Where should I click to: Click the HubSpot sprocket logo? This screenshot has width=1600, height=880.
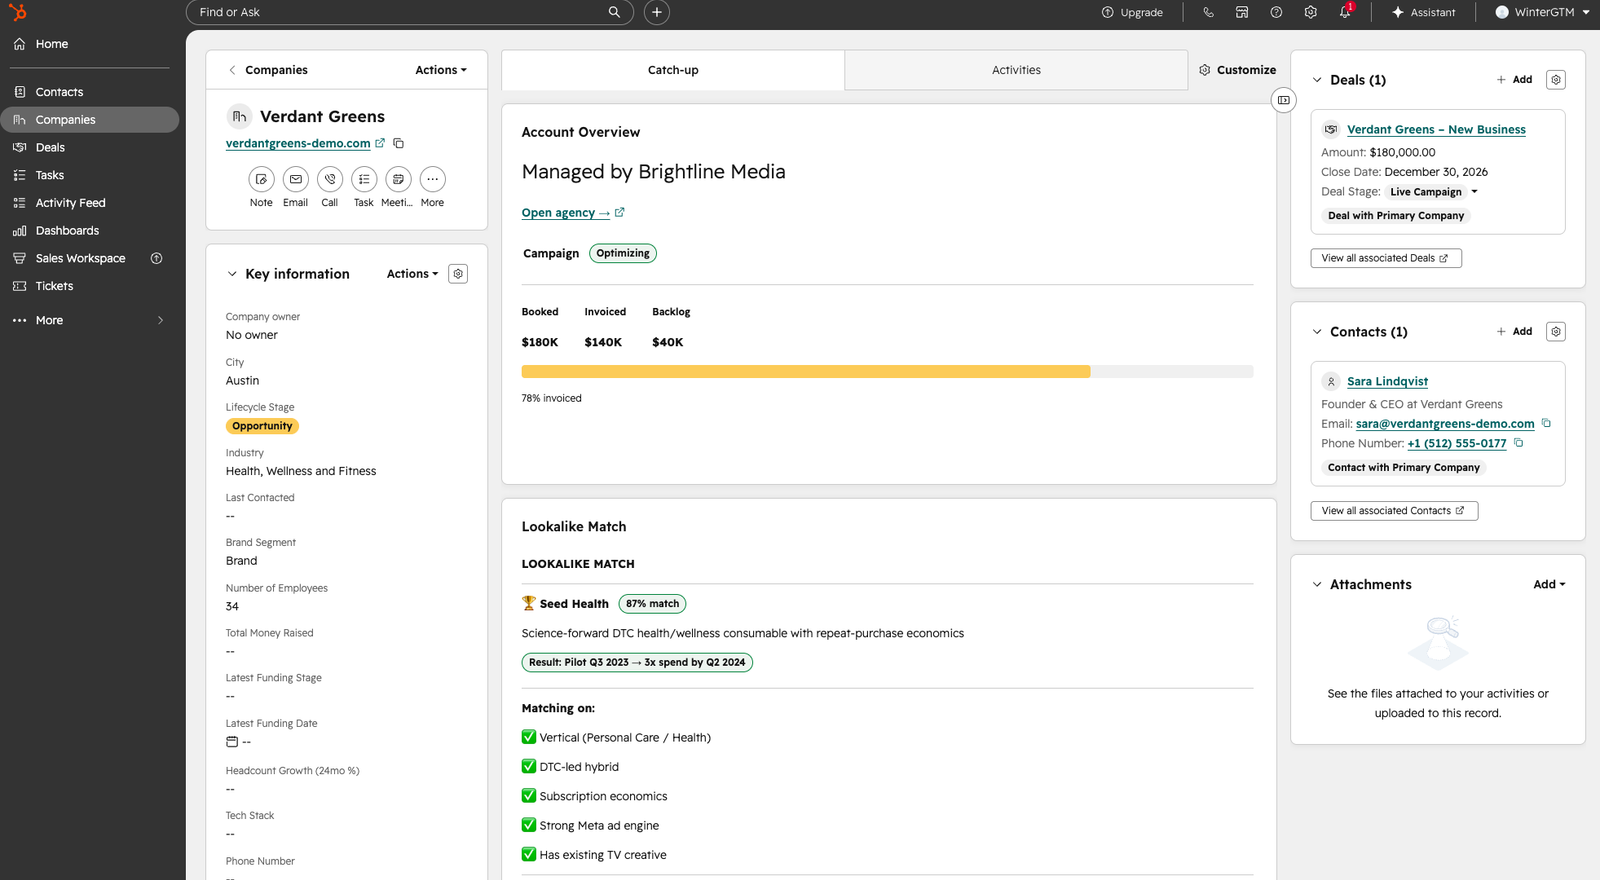click(x=17, y=12)
